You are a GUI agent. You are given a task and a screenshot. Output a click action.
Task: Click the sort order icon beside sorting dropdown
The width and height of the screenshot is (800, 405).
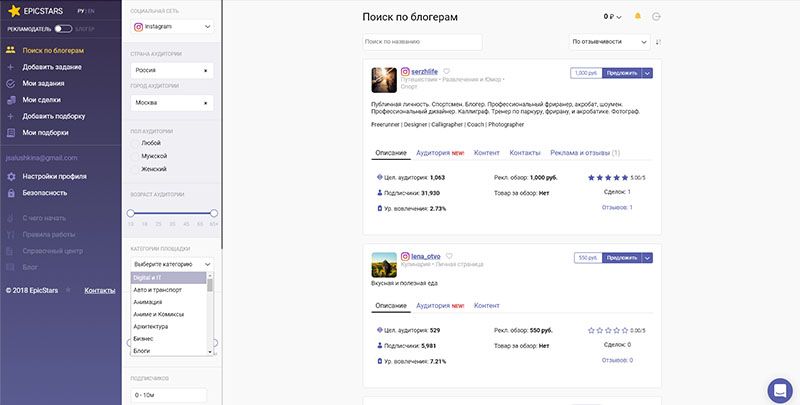pos(658,42)
